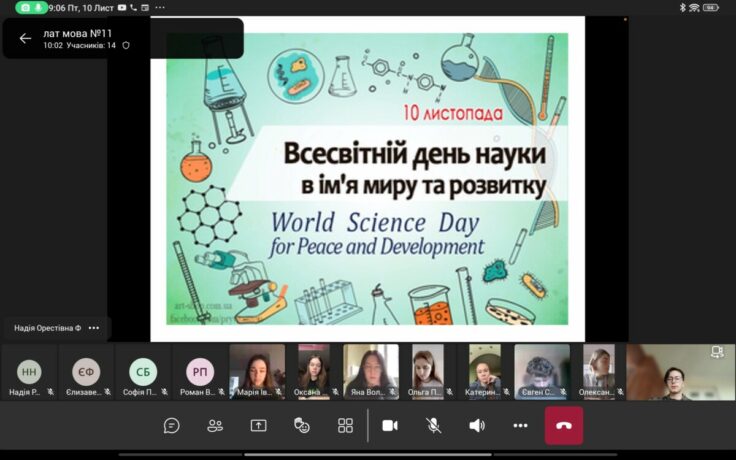The width and height of the screenshot is (736, 460).
Task: Open meeting details for лат мова №11
Action: 80,33
